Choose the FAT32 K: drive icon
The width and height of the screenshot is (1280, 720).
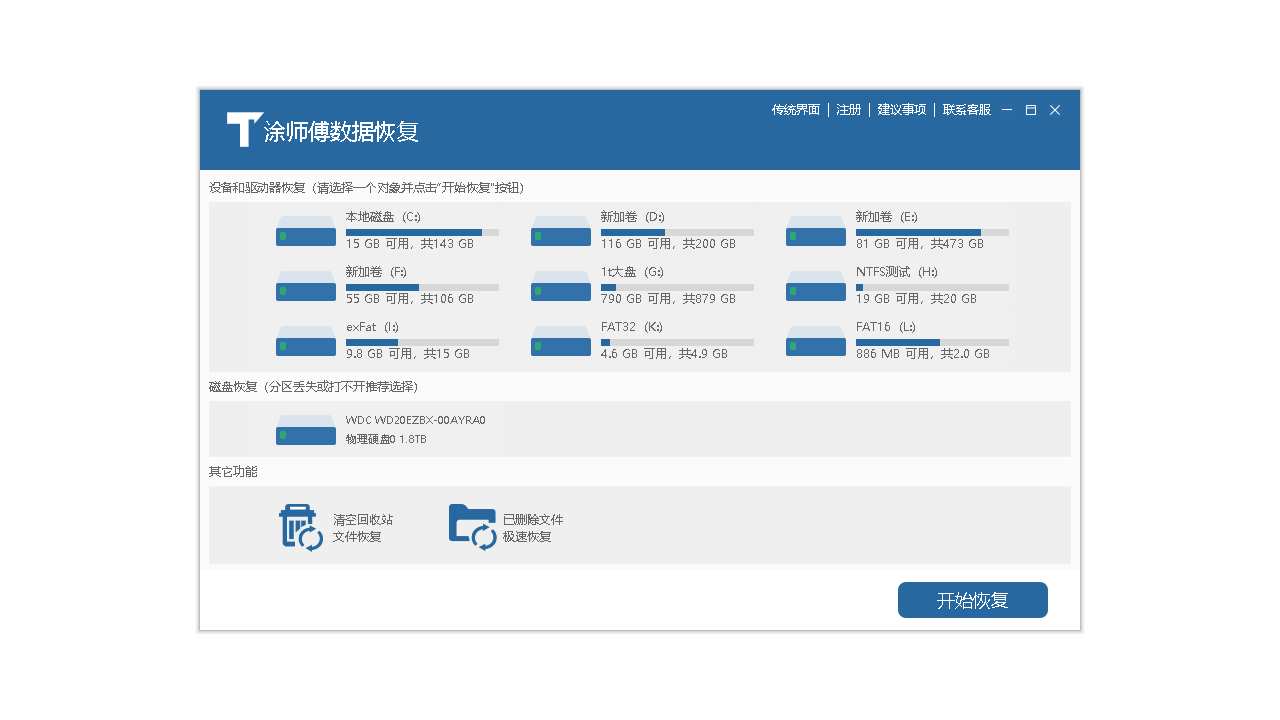coord(561,341)
